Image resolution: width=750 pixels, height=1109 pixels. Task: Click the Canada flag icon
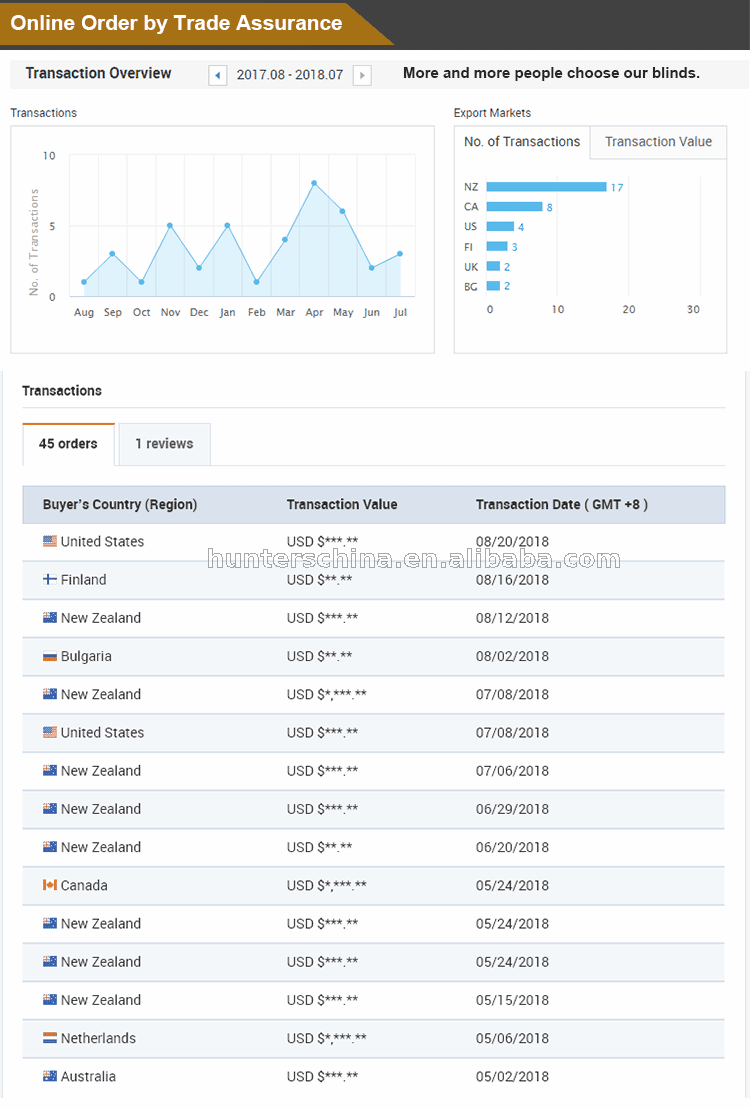(x=50, y=885)
